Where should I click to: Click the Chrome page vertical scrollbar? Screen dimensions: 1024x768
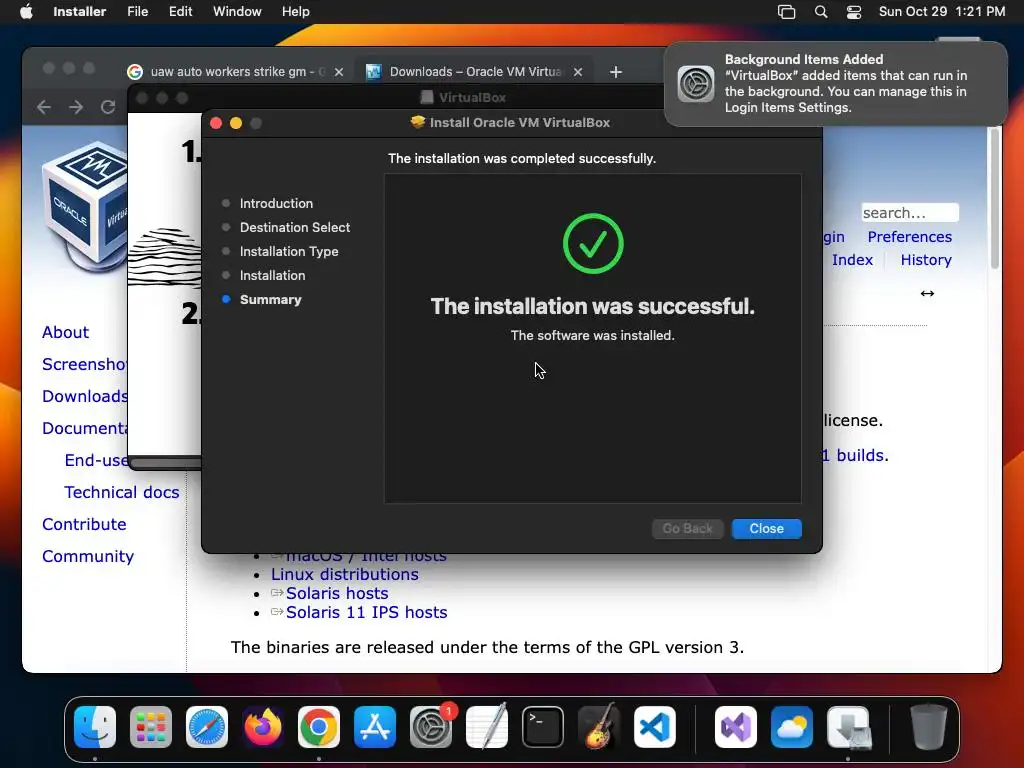coord(995,198)
